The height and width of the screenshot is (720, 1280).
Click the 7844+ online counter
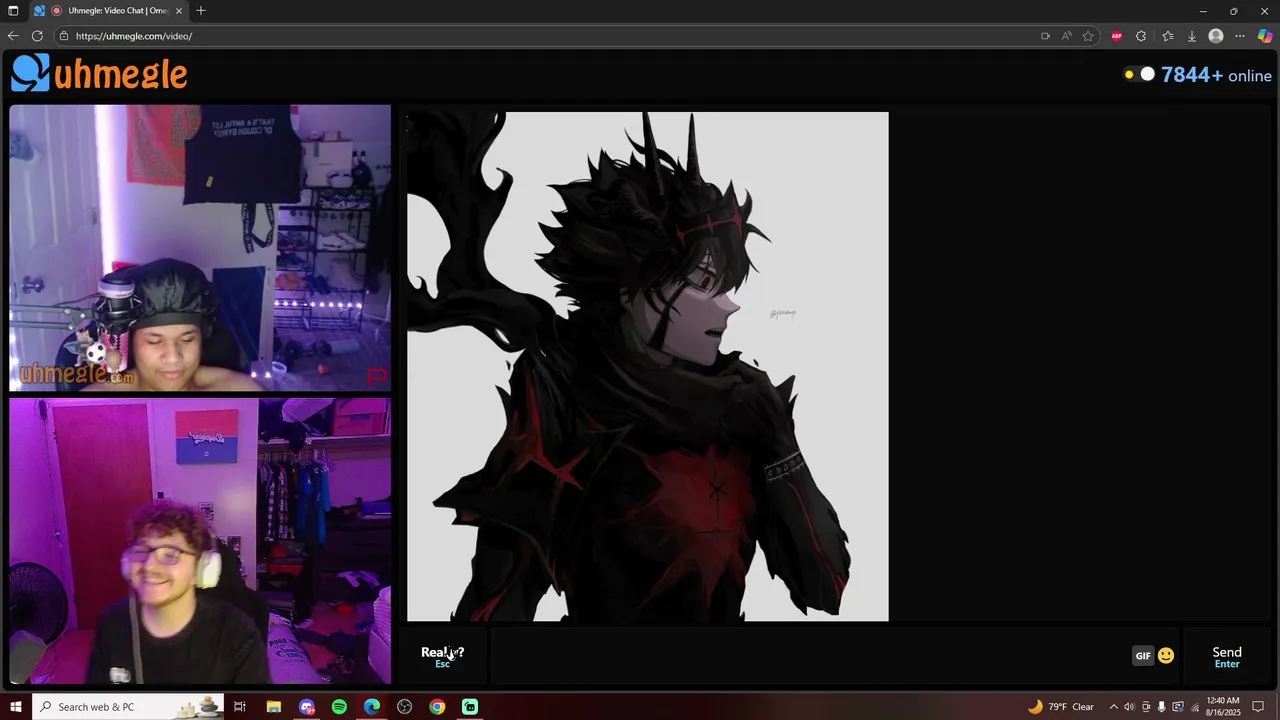click(x=1216, y=75)
